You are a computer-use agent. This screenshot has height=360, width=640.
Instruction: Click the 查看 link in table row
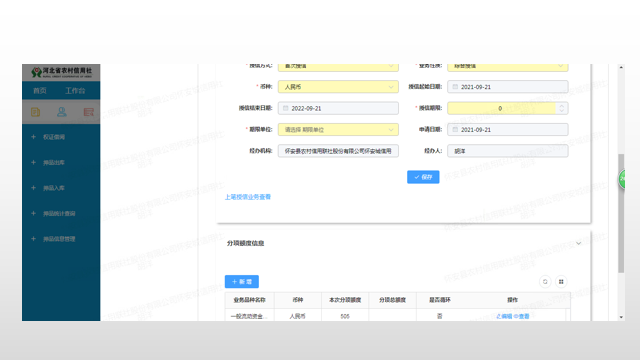click(522, 316)
